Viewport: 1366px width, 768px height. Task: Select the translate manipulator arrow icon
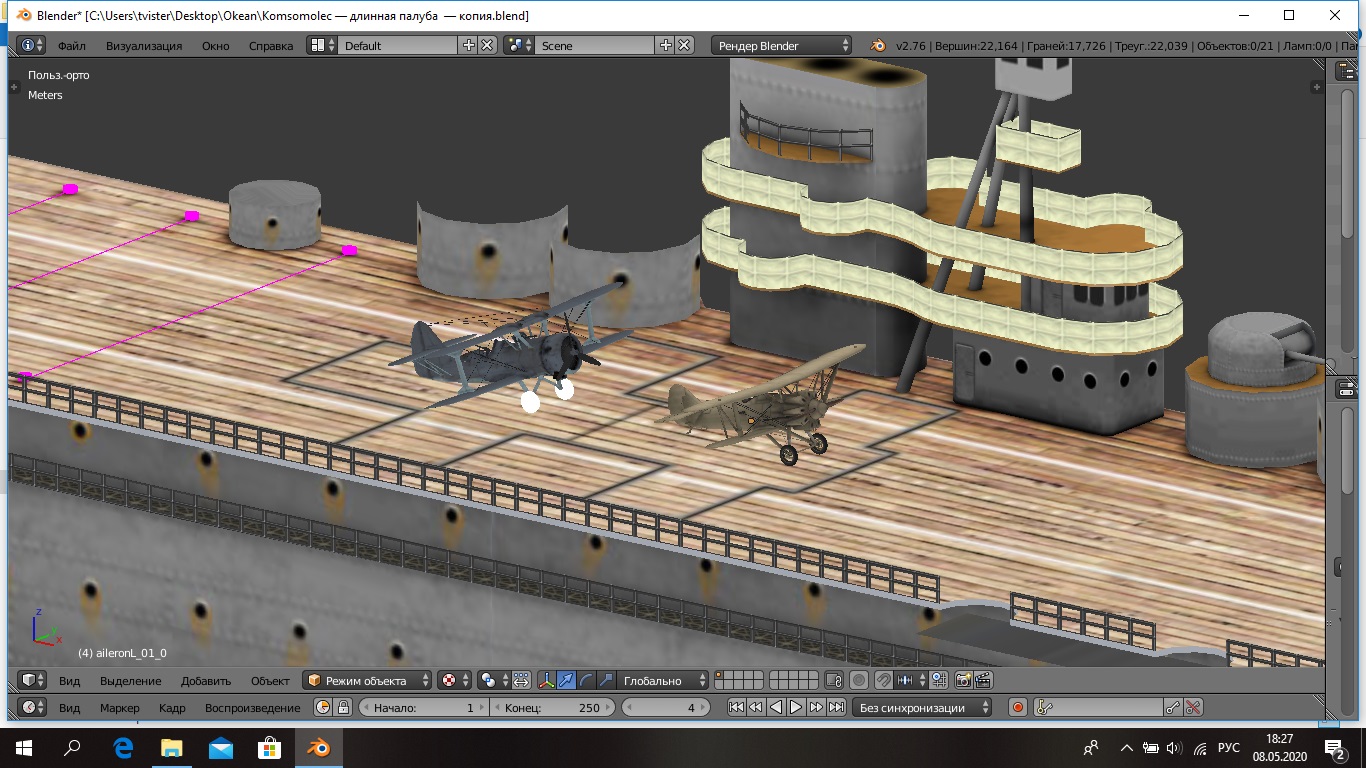(x=567, y=680)
